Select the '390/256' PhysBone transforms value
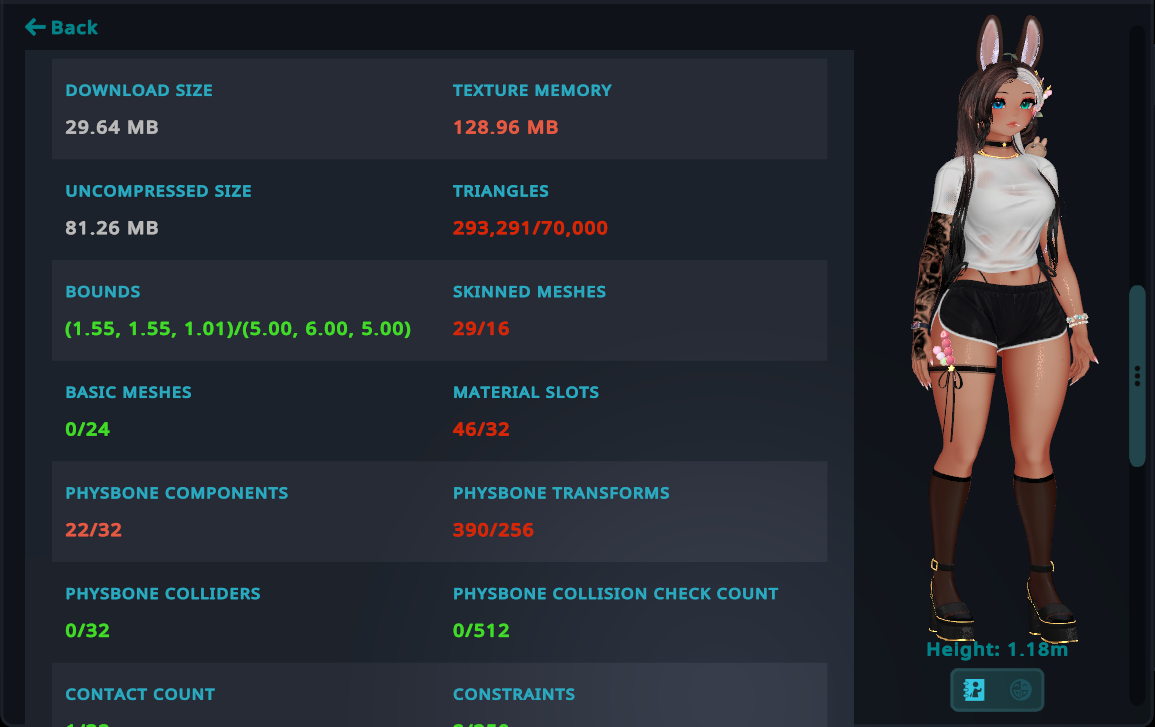1155x727 pixels. click(x=494, y=530)
